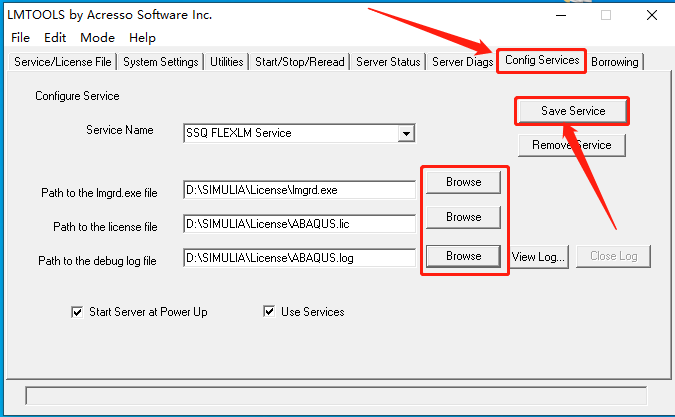Viewport: 675px width, 417px height.
Task: Go to Start/Stop/Reread tab
Action: (x=300, y=62)
